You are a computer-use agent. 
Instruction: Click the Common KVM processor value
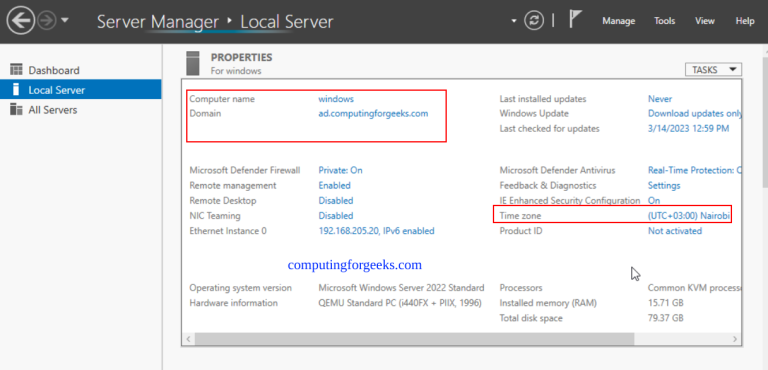695,288
